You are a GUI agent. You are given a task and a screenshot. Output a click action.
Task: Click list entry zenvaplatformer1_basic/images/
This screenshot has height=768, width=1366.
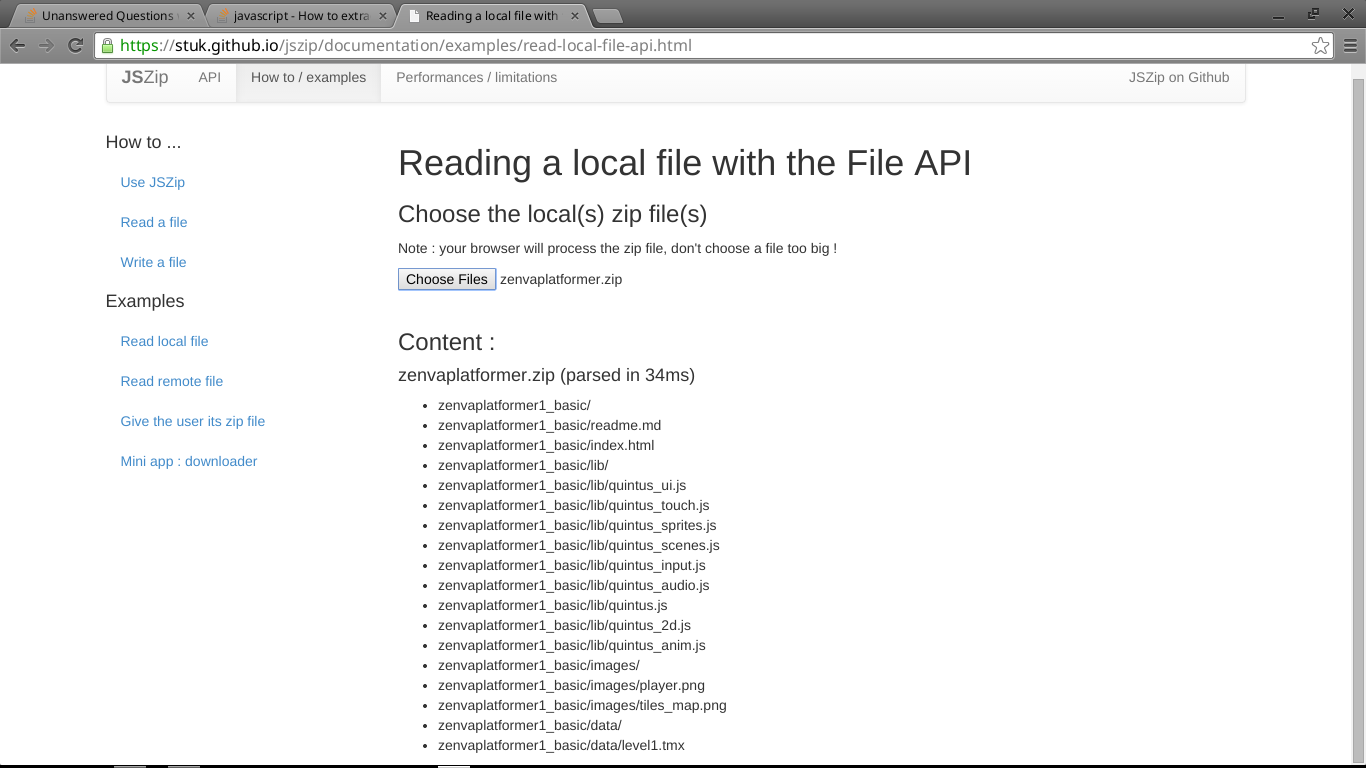click(539, 665)
